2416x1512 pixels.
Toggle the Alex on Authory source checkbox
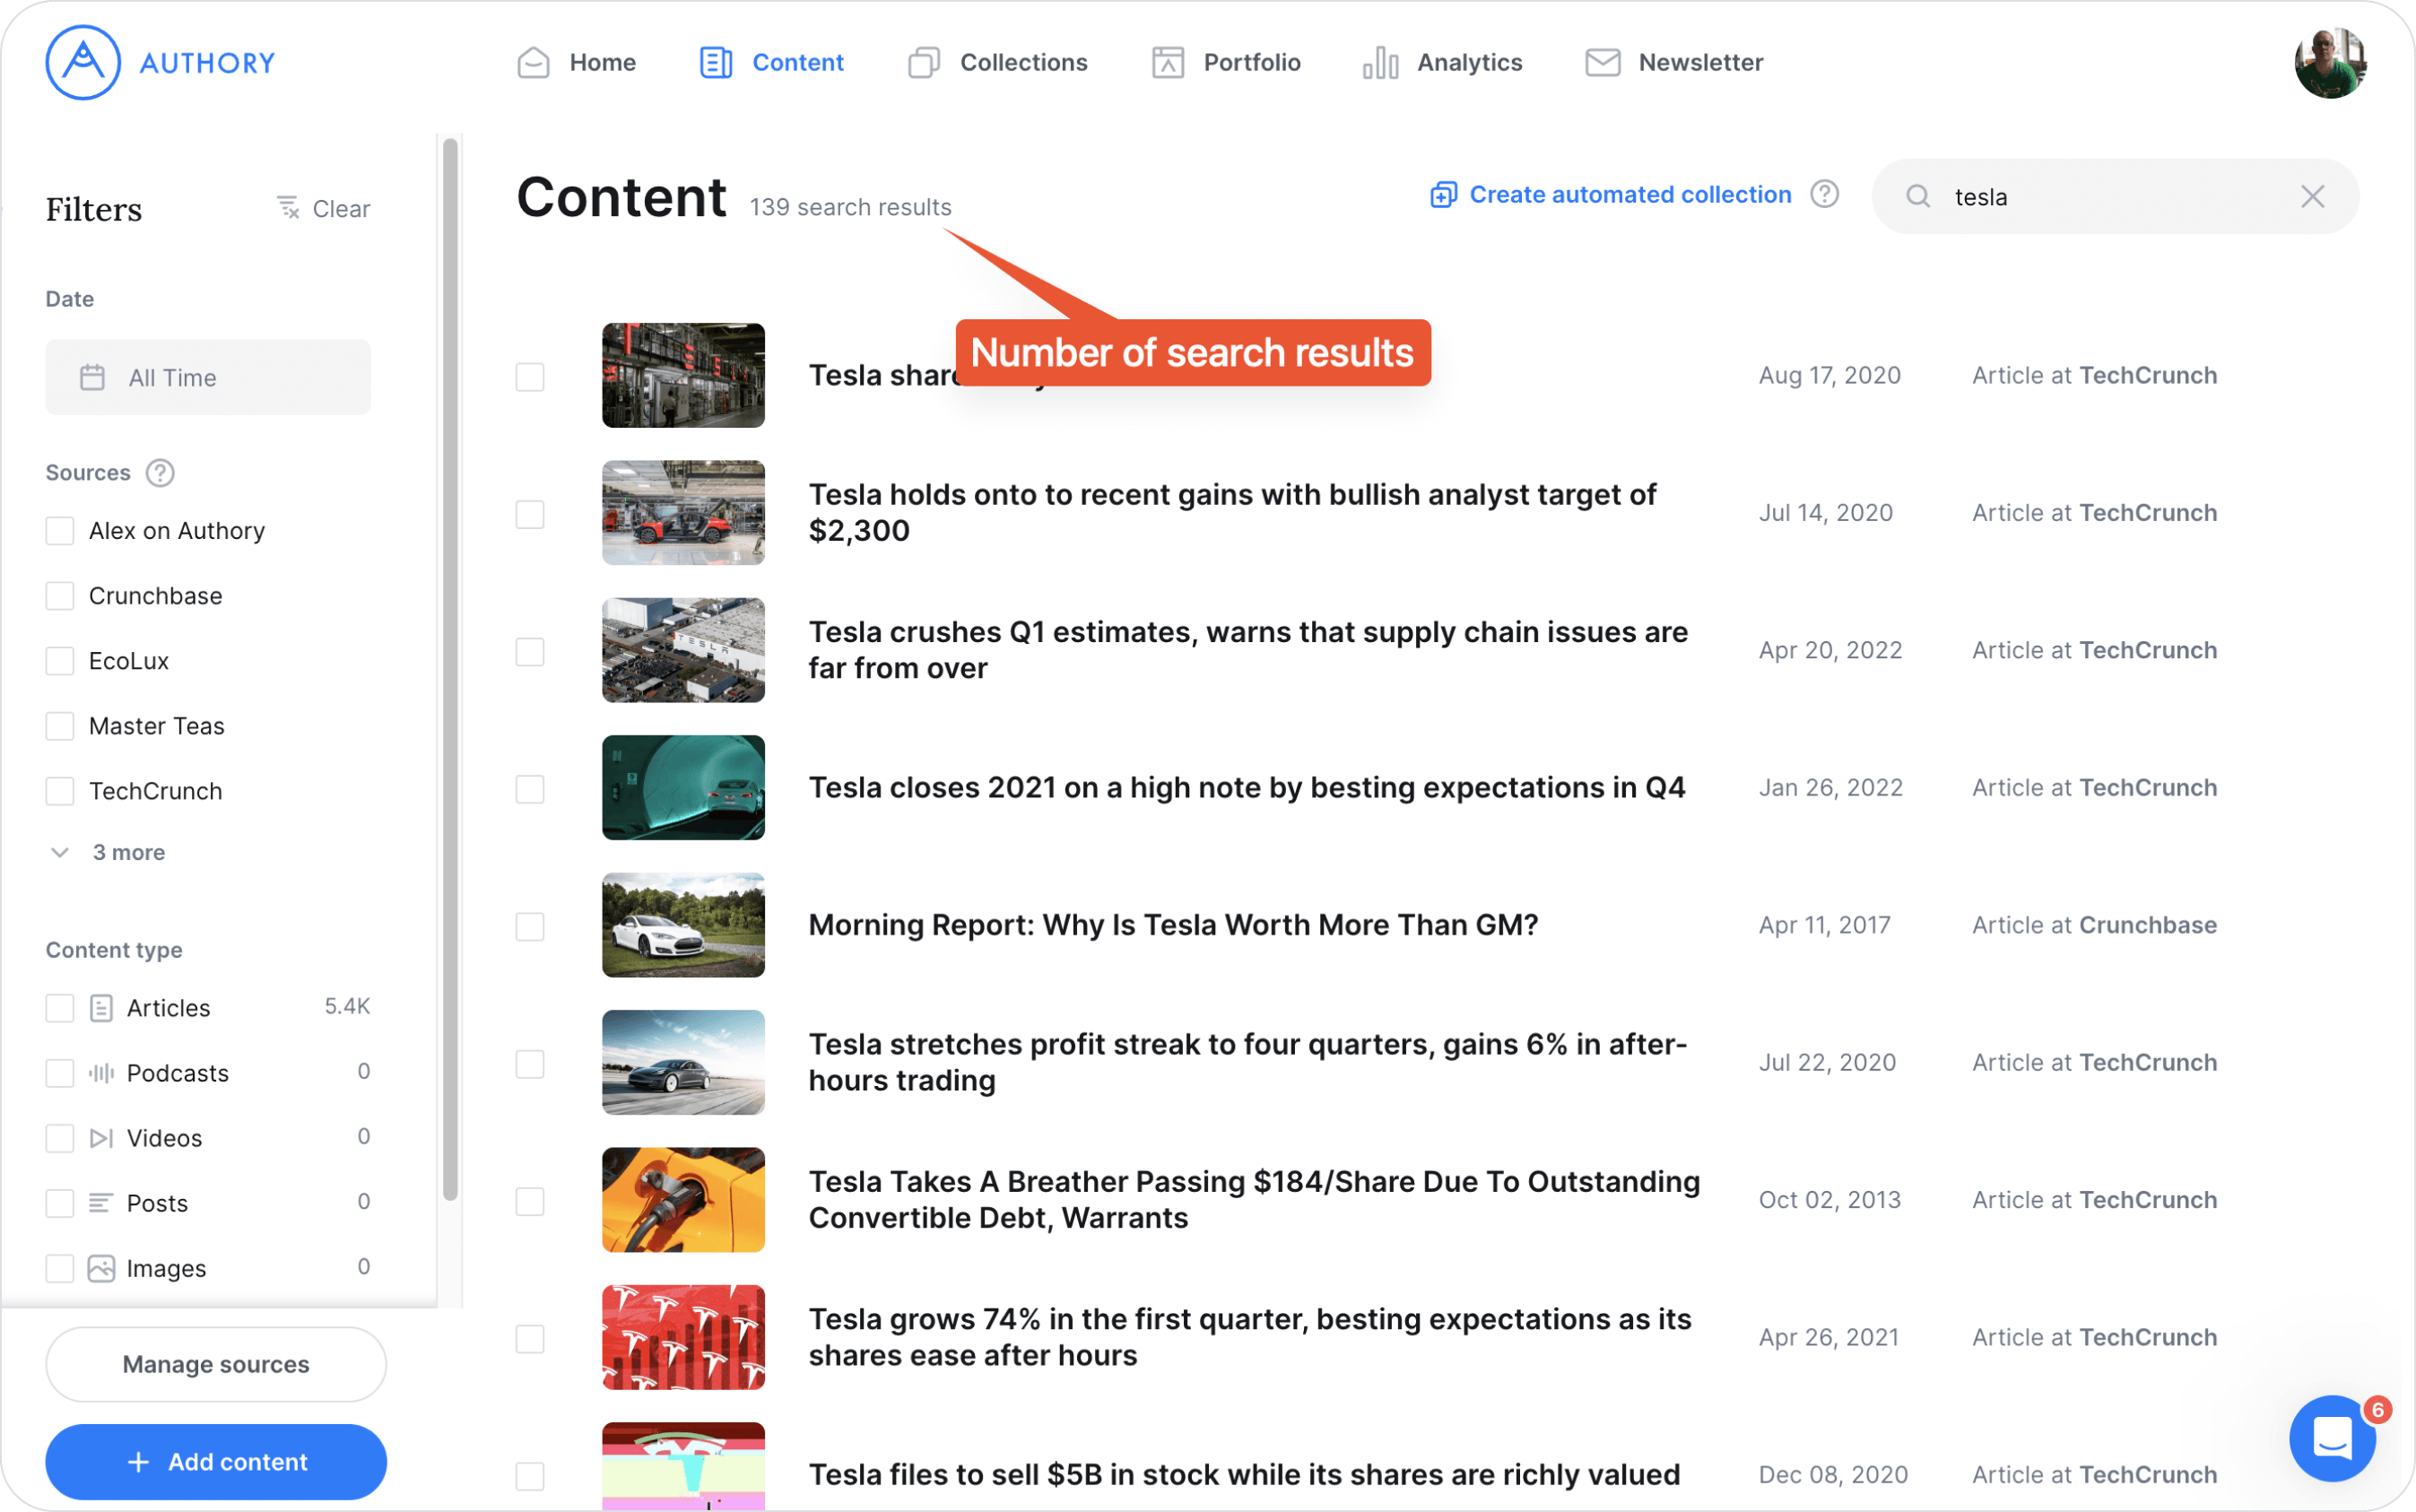click(x=60, y=531)
